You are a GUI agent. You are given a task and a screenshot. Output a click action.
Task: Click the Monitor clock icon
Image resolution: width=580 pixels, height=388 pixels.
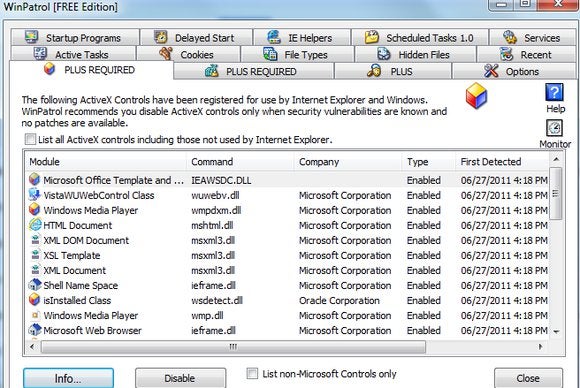[554, 128]
